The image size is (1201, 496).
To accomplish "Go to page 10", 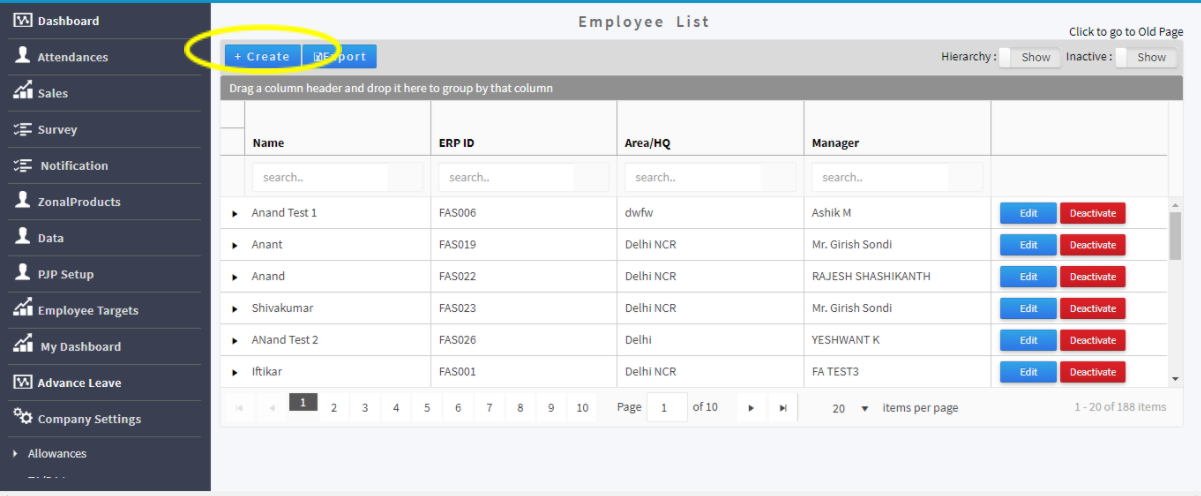I will pos(582,408).
